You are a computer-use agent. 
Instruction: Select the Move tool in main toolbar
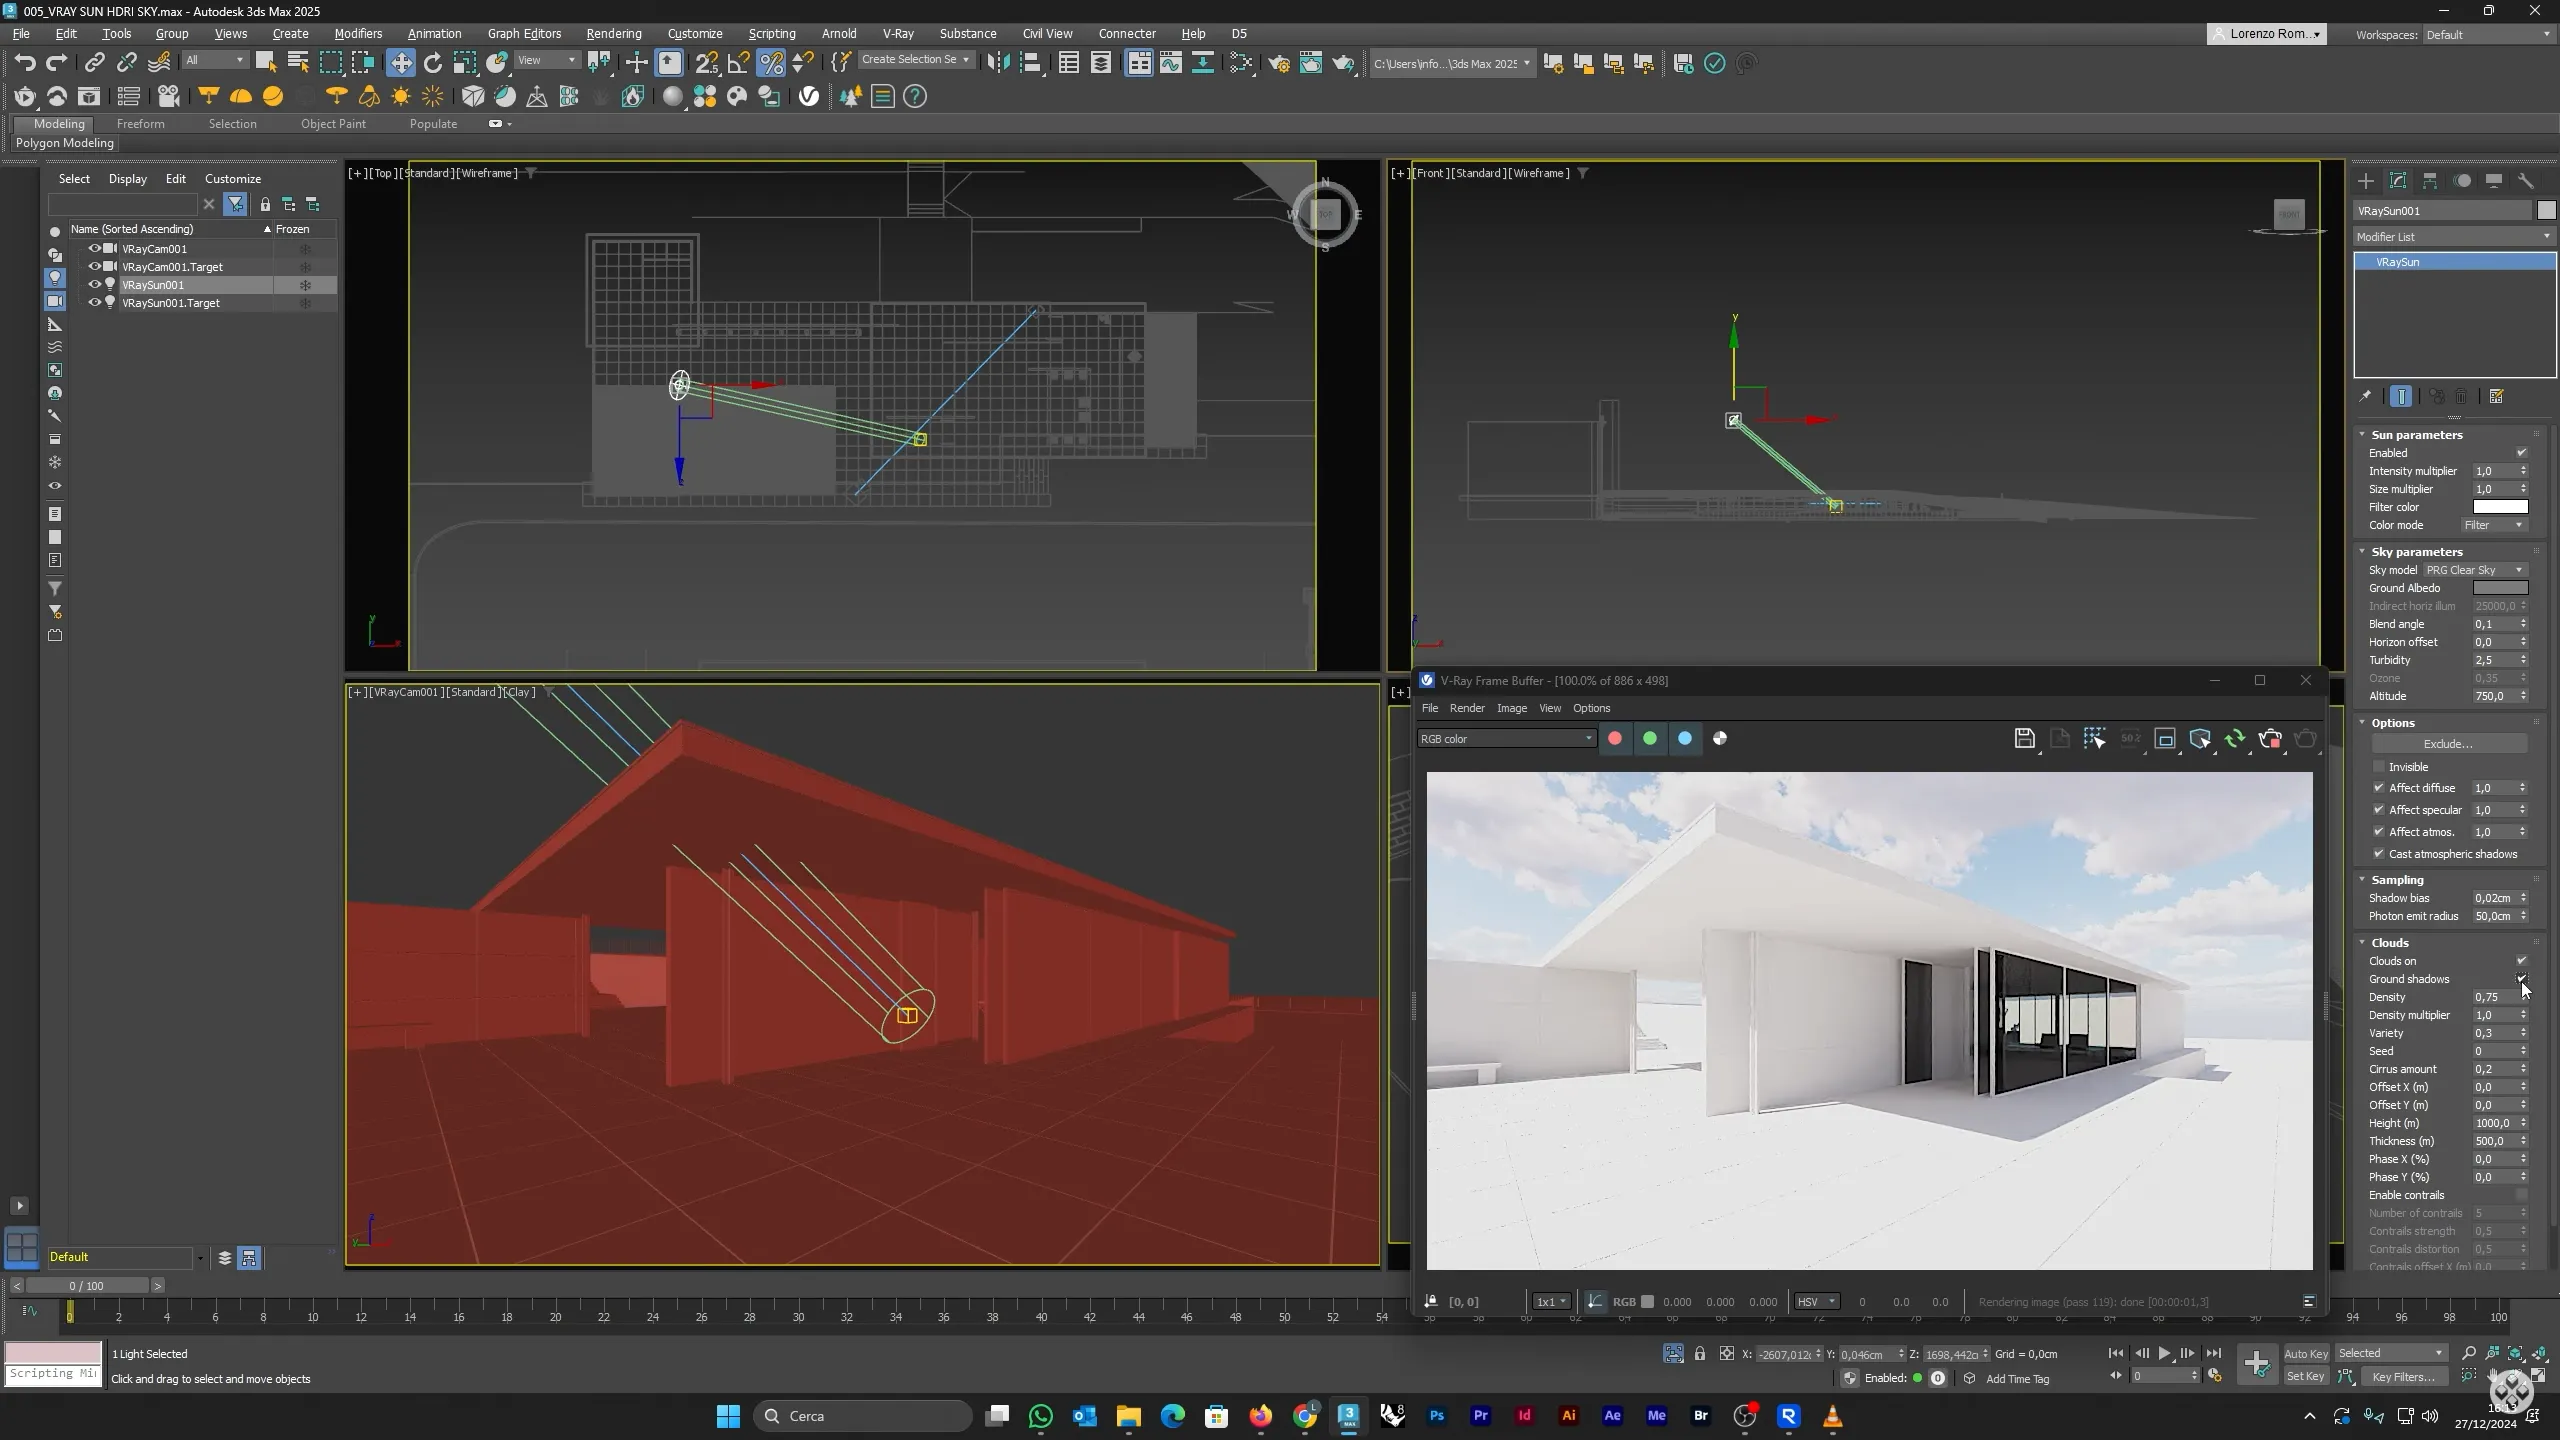(401, 63)
